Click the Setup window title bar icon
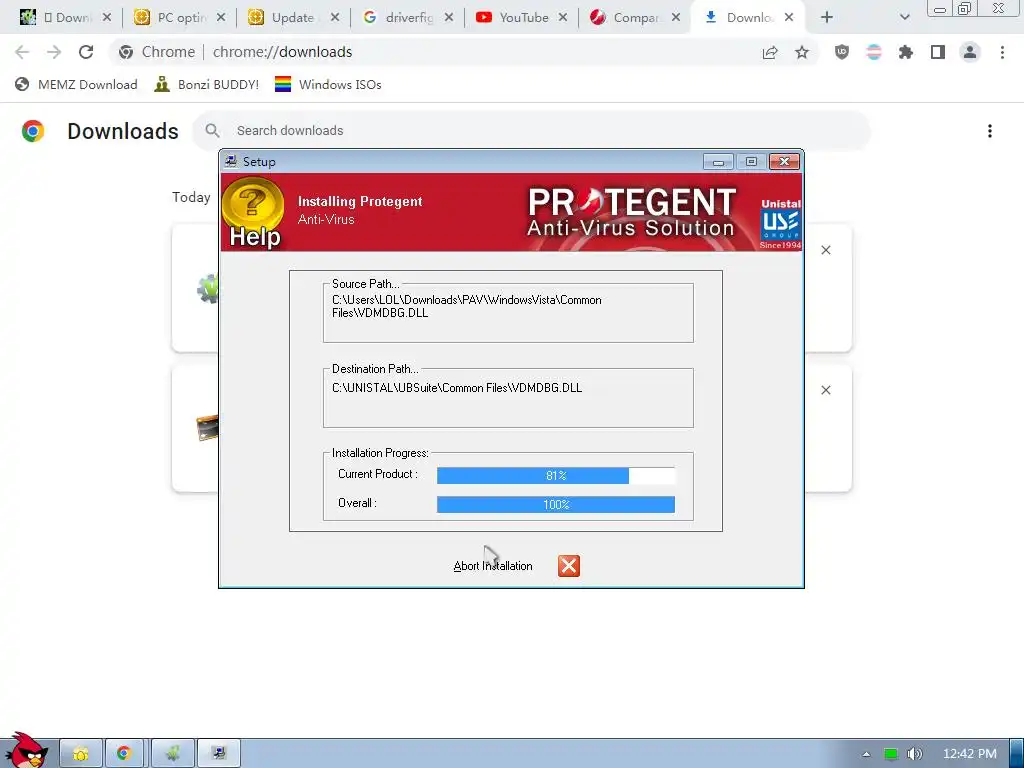 [231, 161]
